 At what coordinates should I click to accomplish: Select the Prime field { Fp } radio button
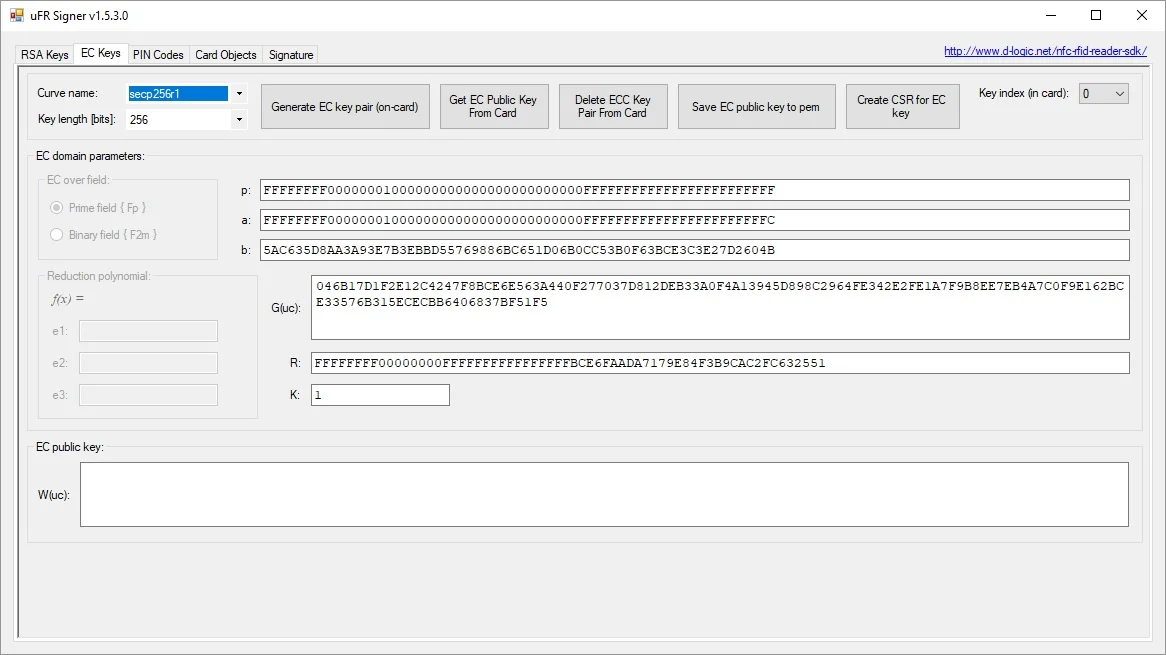click(57, 207)
